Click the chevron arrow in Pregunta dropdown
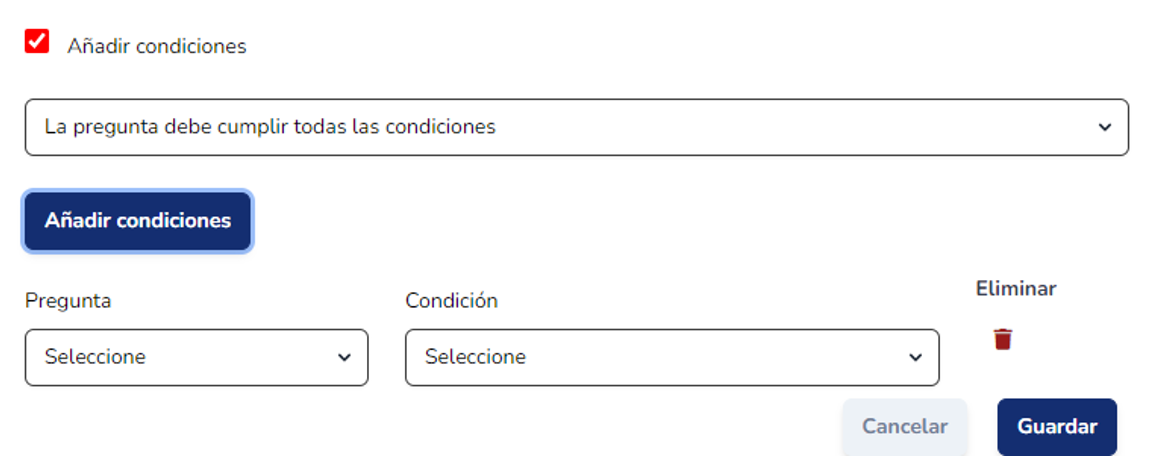 tap(344, 357)
